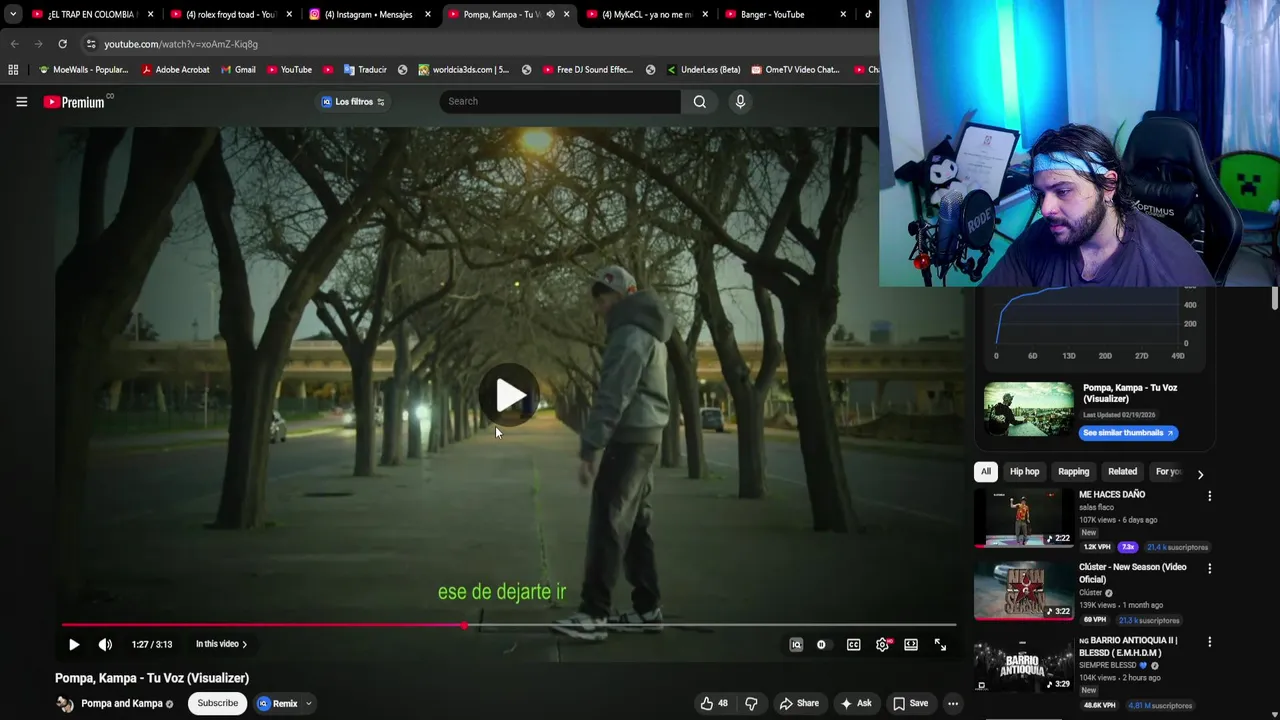This screenshot has height=720, width=1280.
Task: Open the Traducir bookmark
Action: [x=365, y=70]
